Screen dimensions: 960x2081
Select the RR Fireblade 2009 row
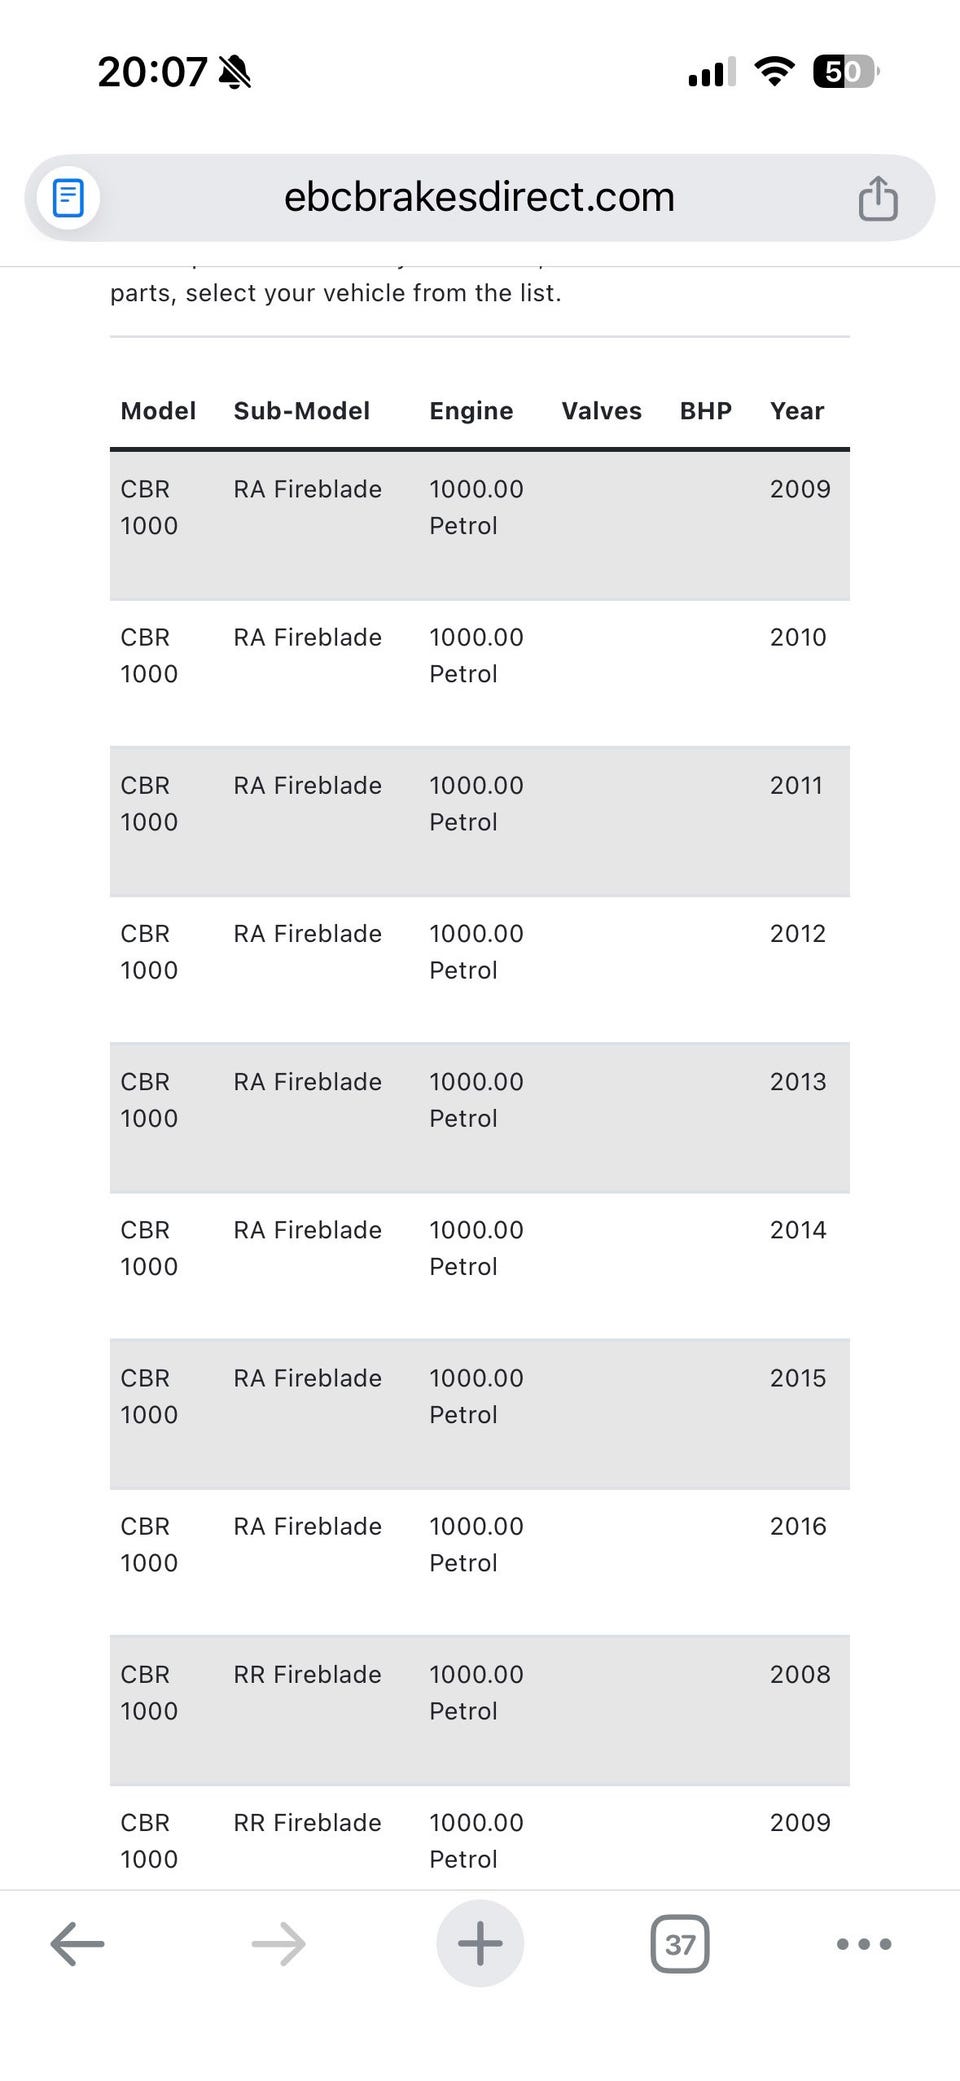click(x=479, y=1840)
